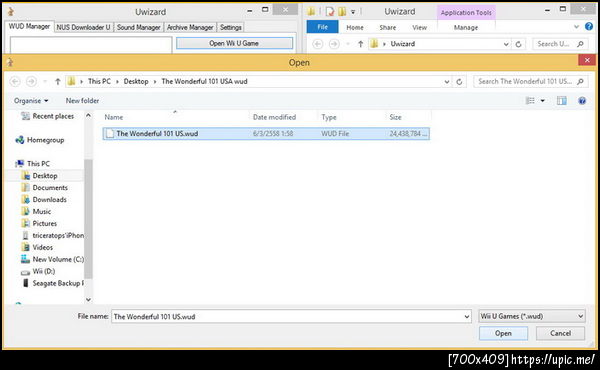Open the File menu in Explorer window

point(322,27)
